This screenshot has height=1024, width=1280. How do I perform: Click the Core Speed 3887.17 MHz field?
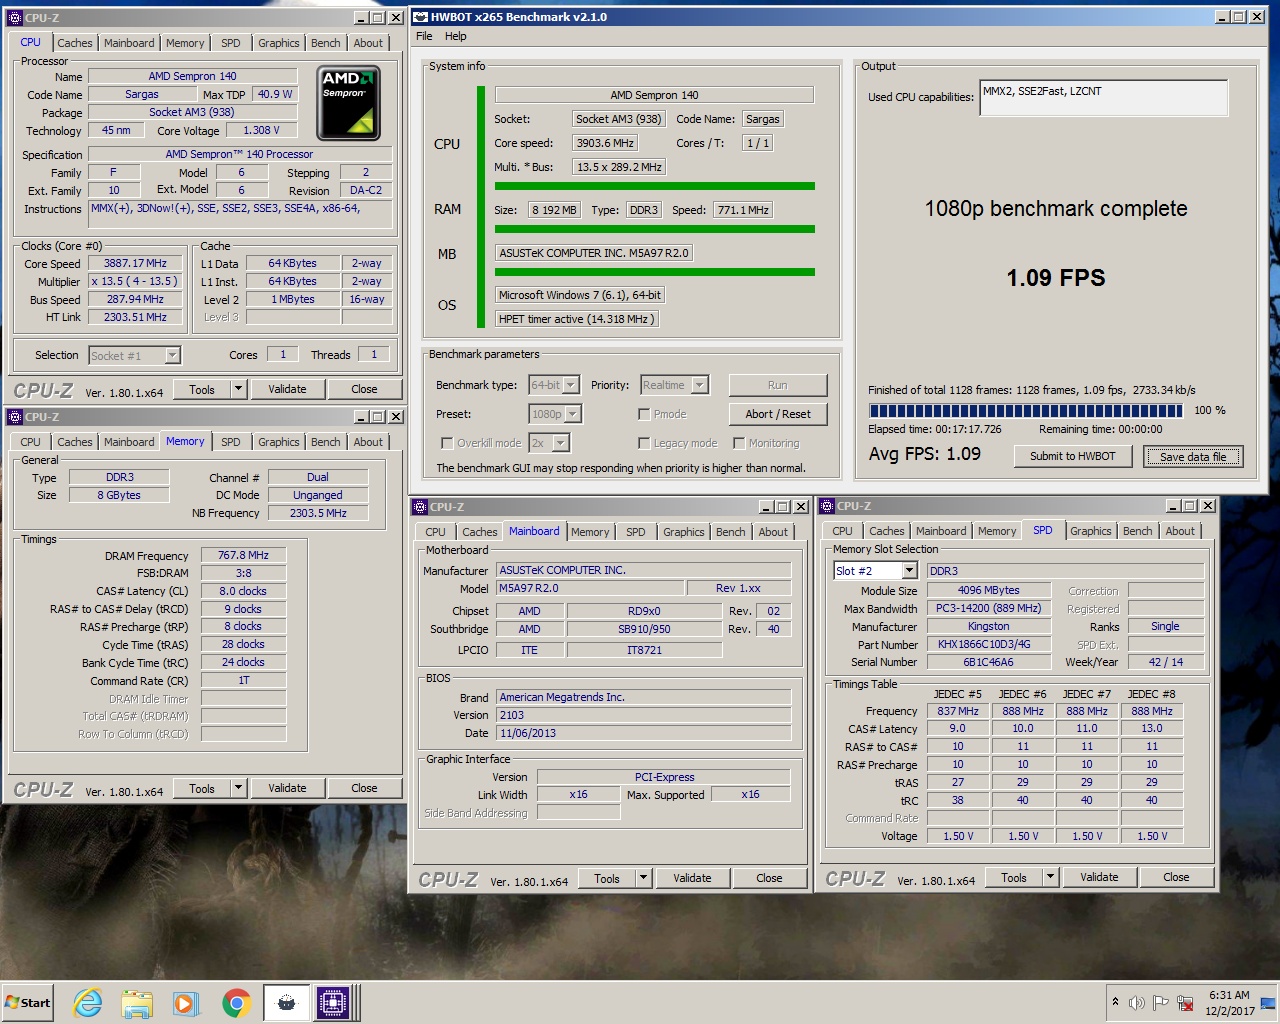pyautogui.click(x=135, y=263)
